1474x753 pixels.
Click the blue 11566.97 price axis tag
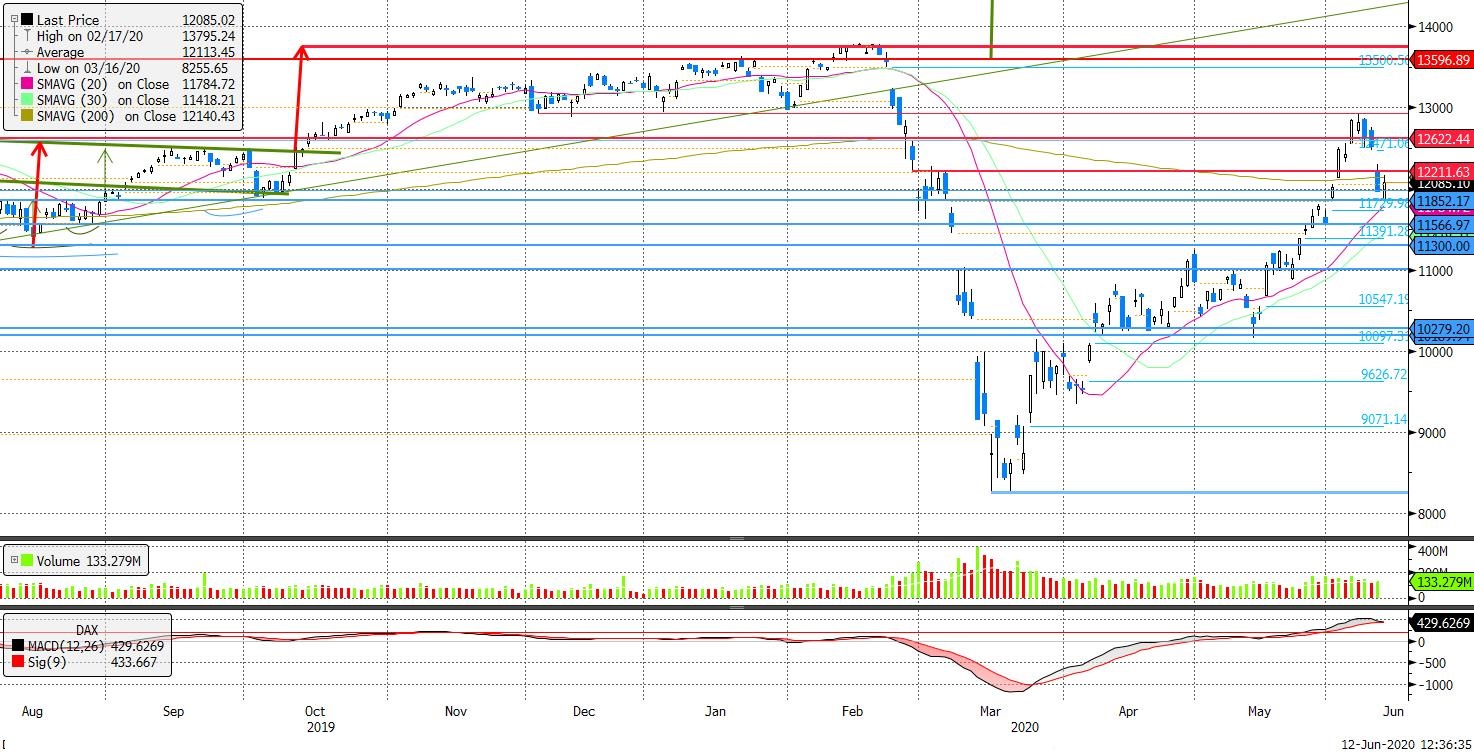1441,227
